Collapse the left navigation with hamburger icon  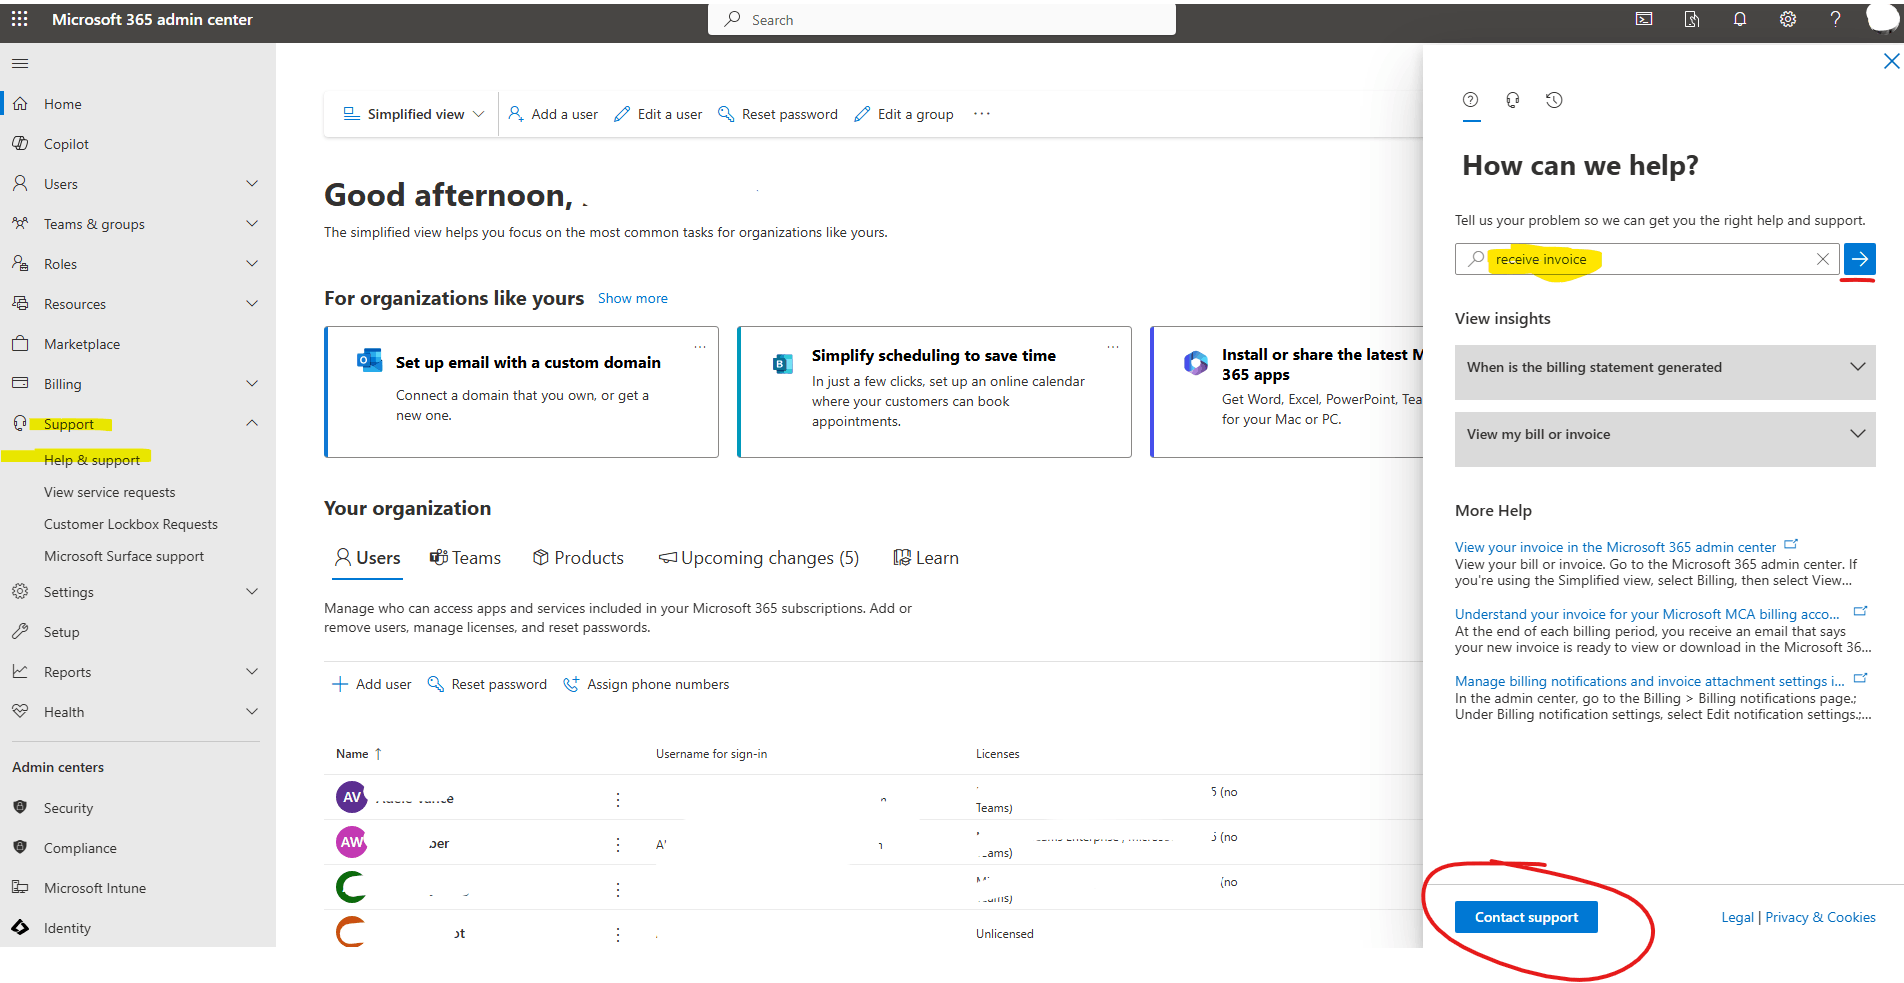[x=19, y=63]
